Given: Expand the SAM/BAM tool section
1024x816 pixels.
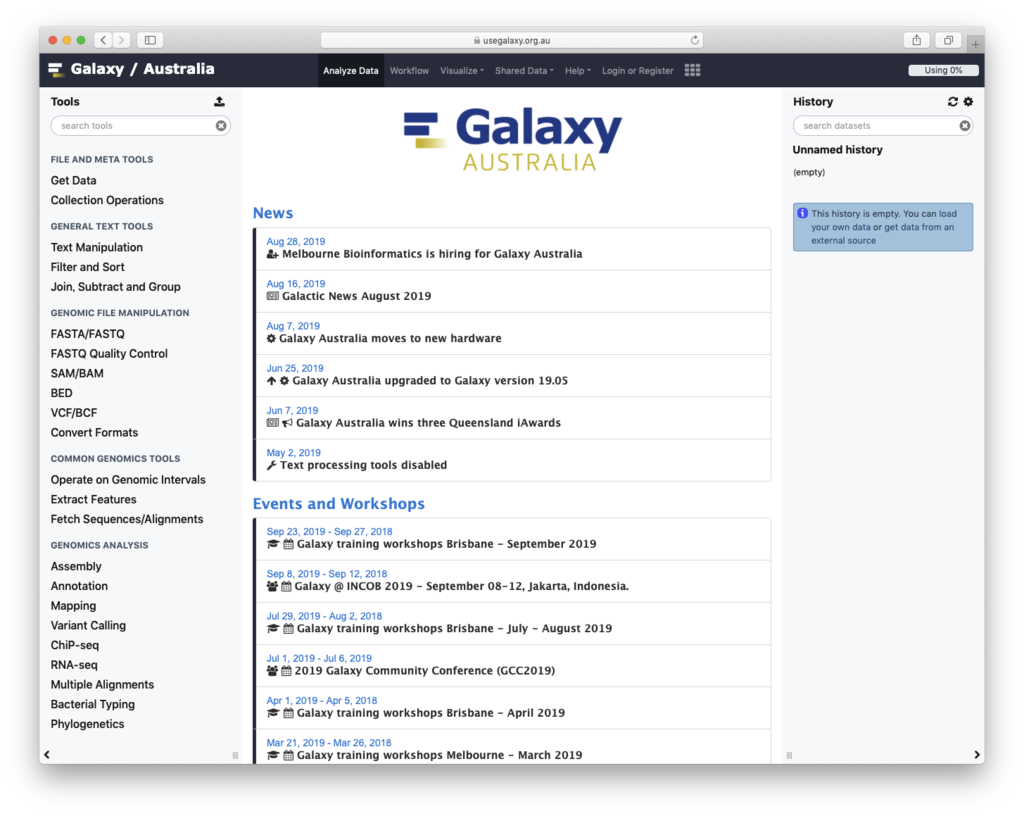Looking at the screenshot, I should pos(77,373).
